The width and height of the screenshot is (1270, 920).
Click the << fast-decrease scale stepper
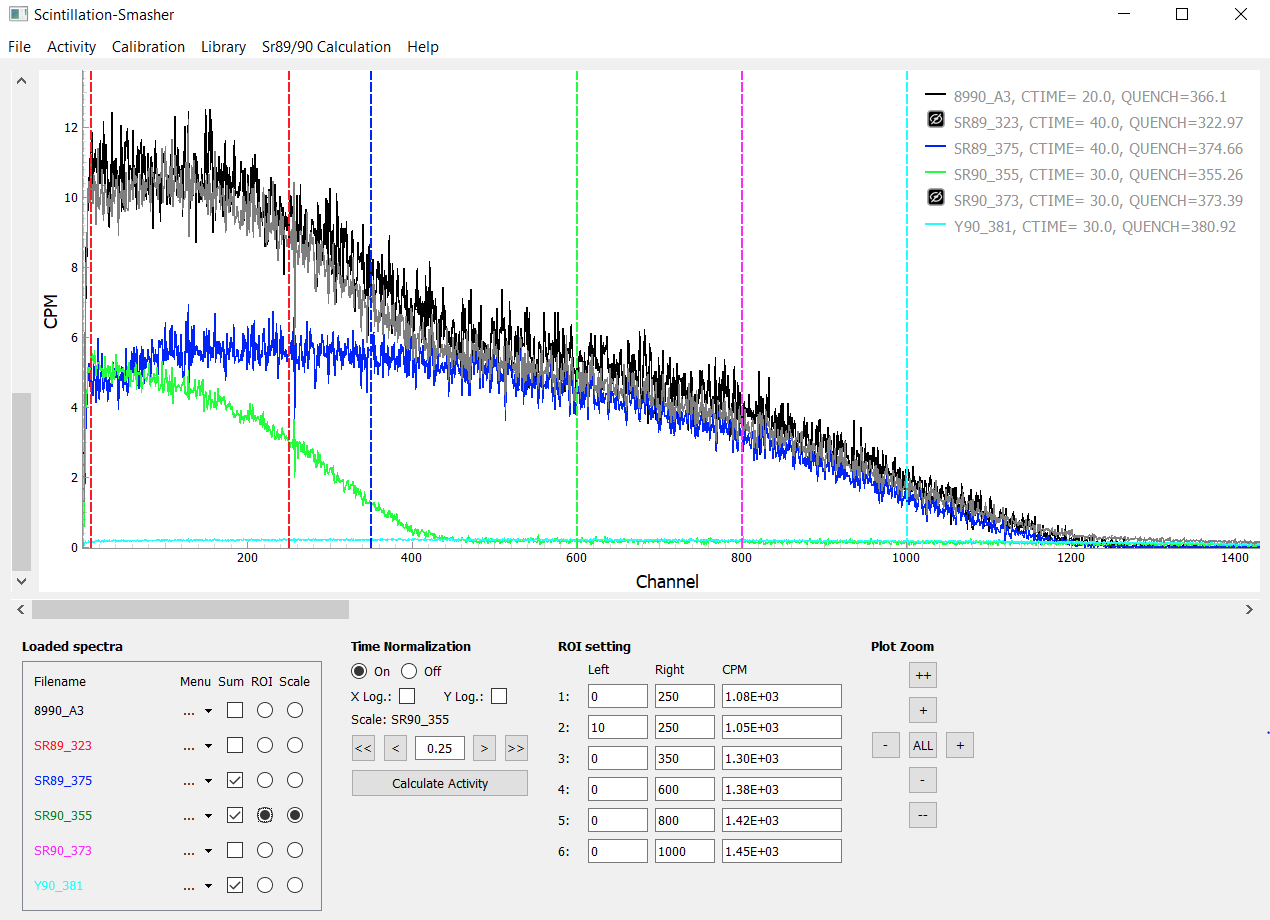tap(363, 749)
